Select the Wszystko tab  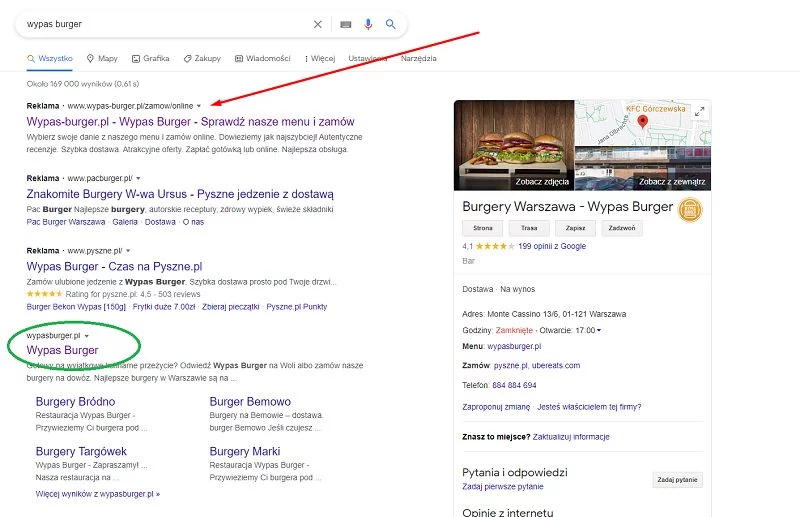click(50, 59)
